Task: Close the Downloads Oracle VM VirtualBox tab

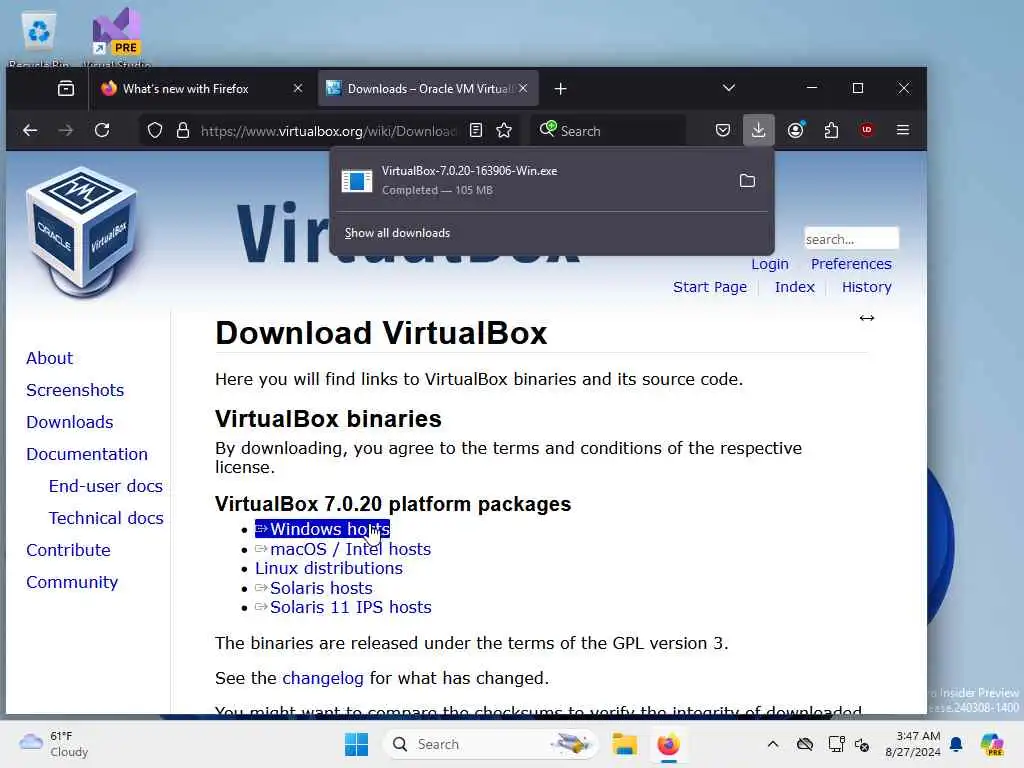Action: pyautogui.click(x=523, y=88)
